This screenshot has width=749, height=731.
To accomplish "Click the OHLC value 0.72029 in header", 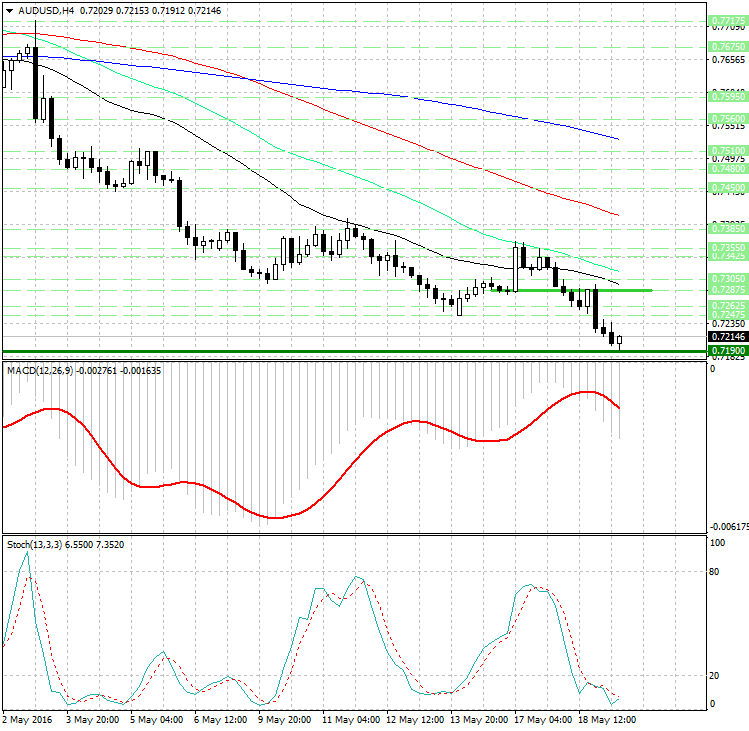I will (x=96, y=11).
